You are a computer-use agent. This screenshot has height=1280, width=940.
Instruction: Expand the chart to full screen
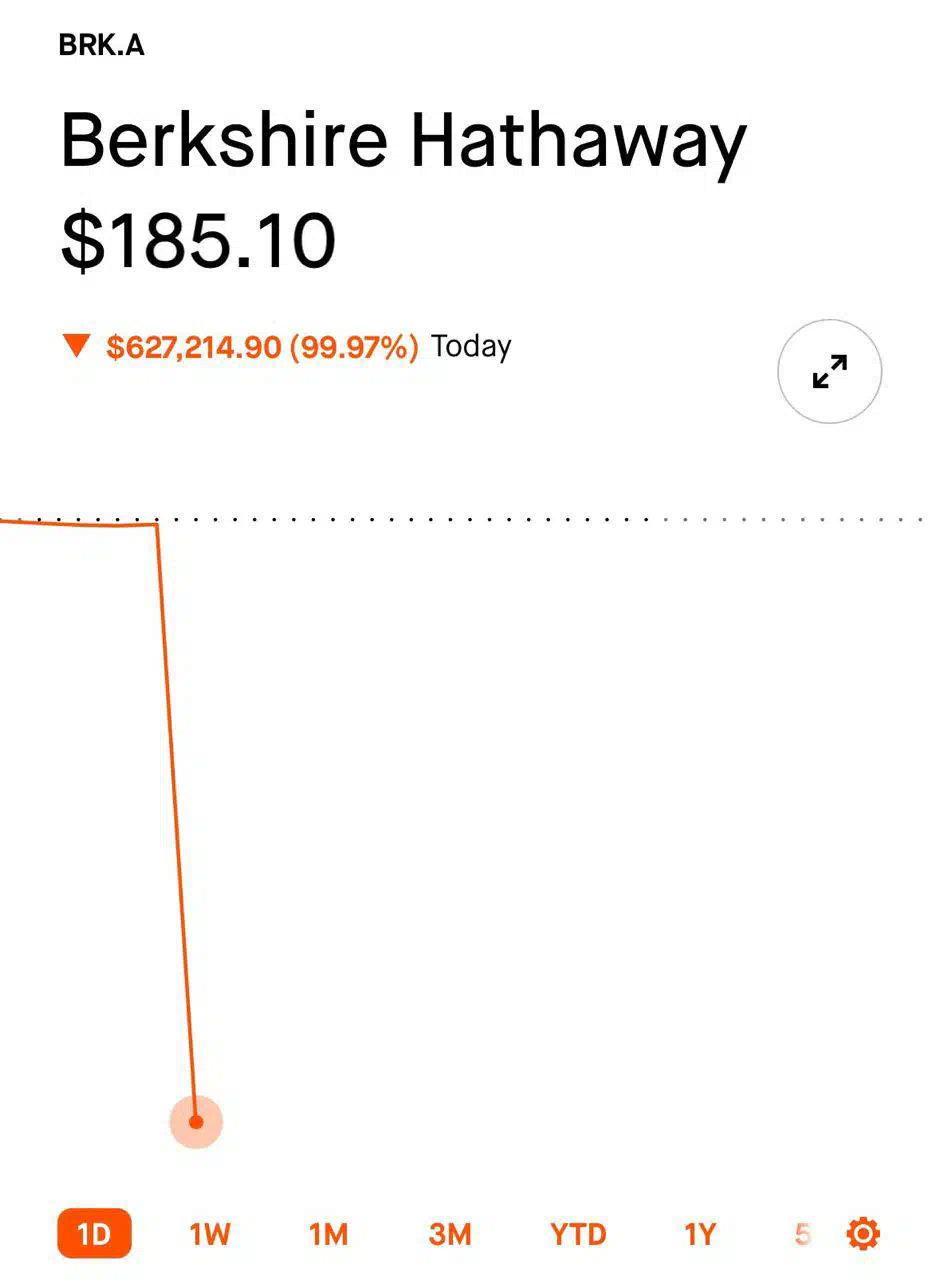tap(829, 371)
